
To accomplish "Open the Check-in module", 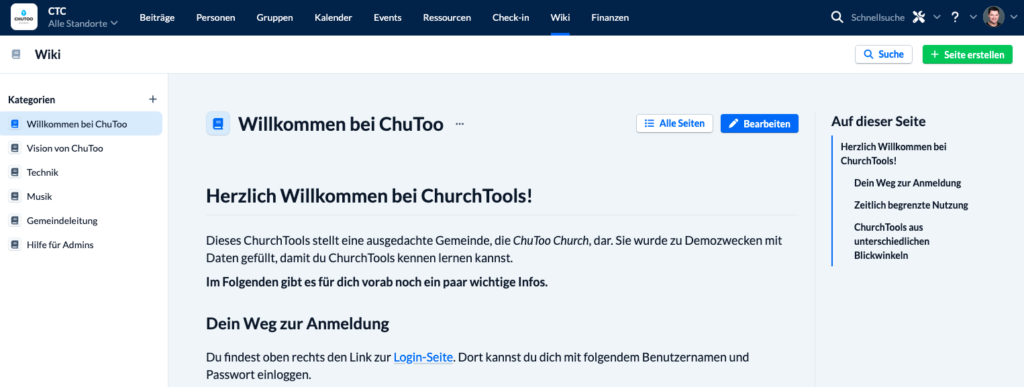I will point(511,18).
